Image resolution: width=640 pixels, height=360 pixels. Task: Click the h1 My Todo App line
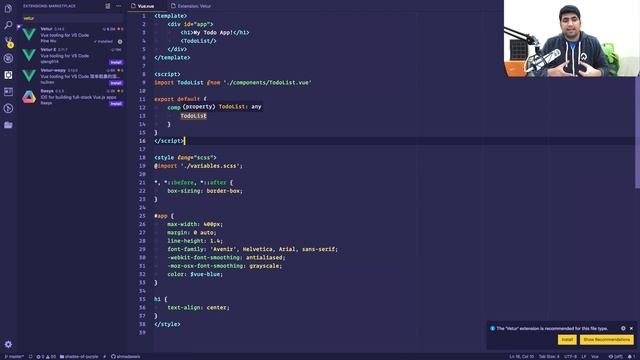[215, 33]
